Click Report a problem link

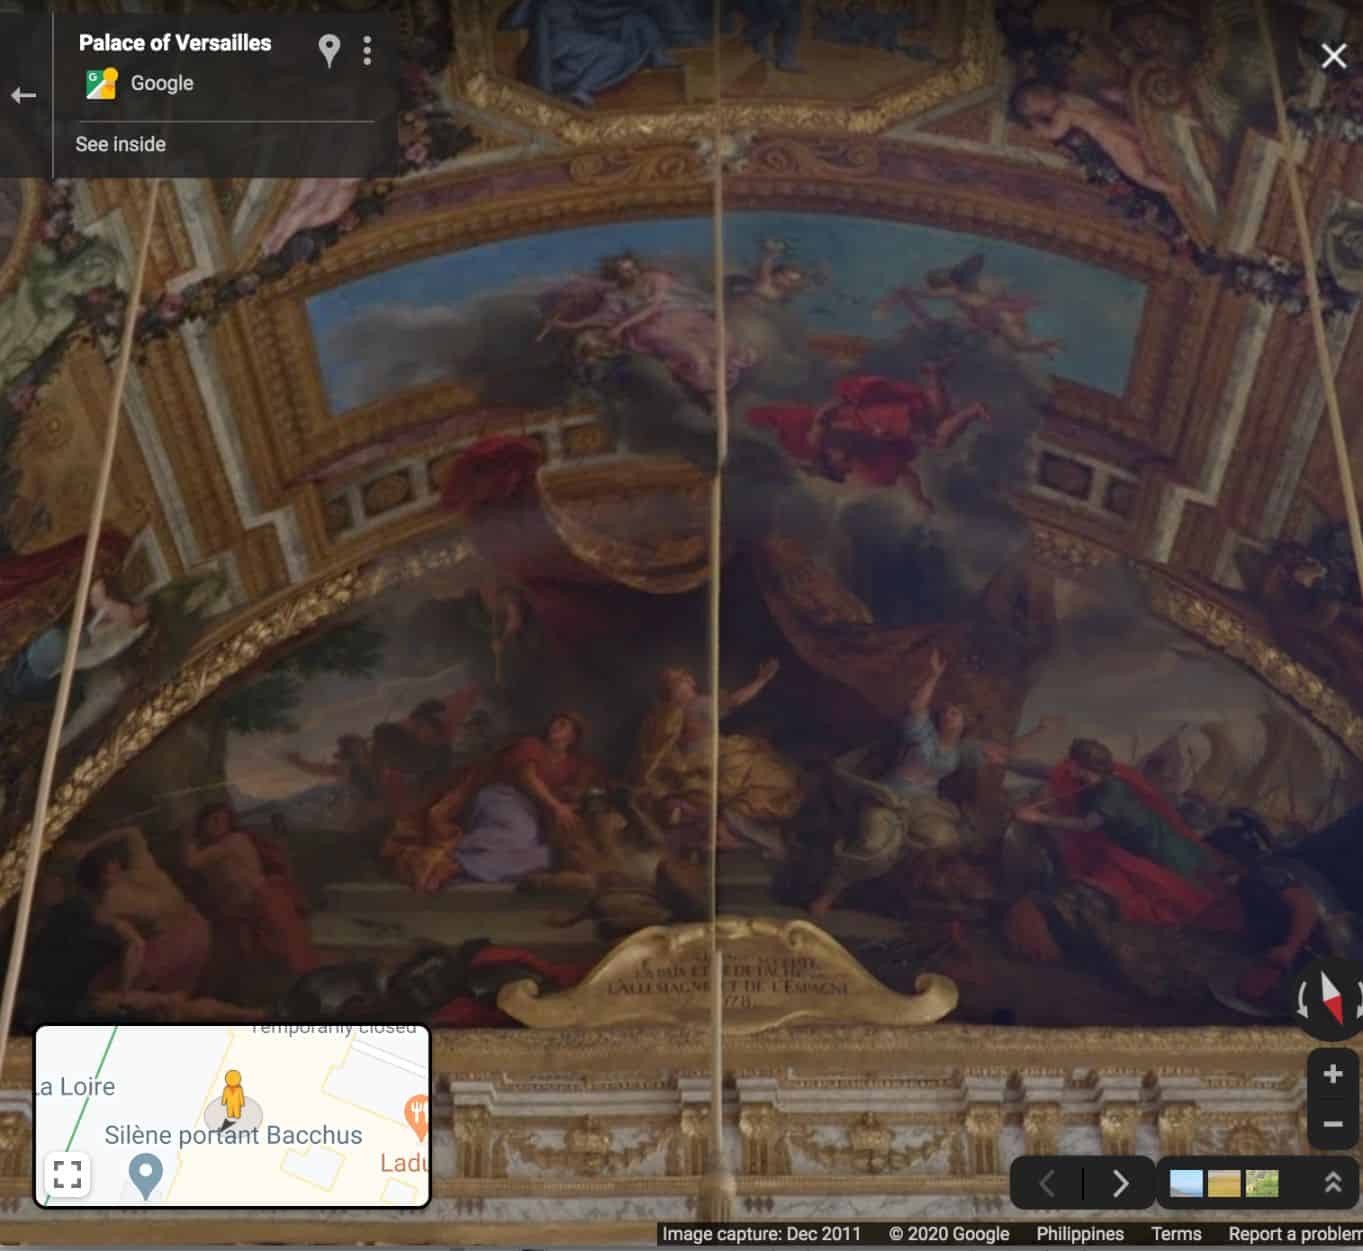coord(1295,1234)
